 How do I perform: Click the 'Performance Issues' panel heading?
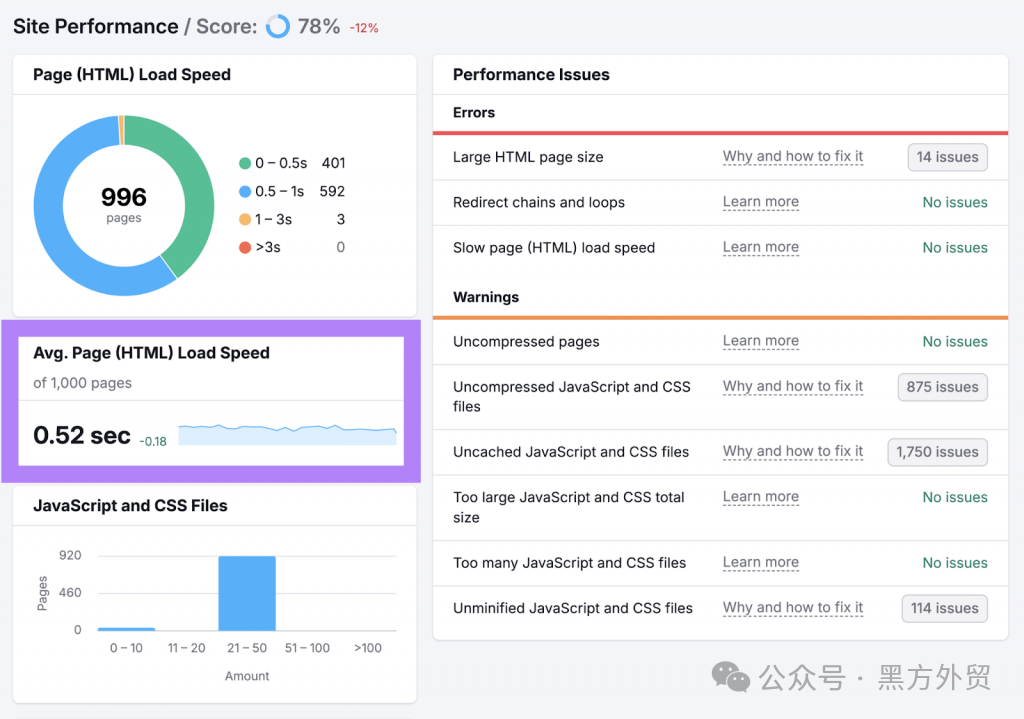point(531,74)
